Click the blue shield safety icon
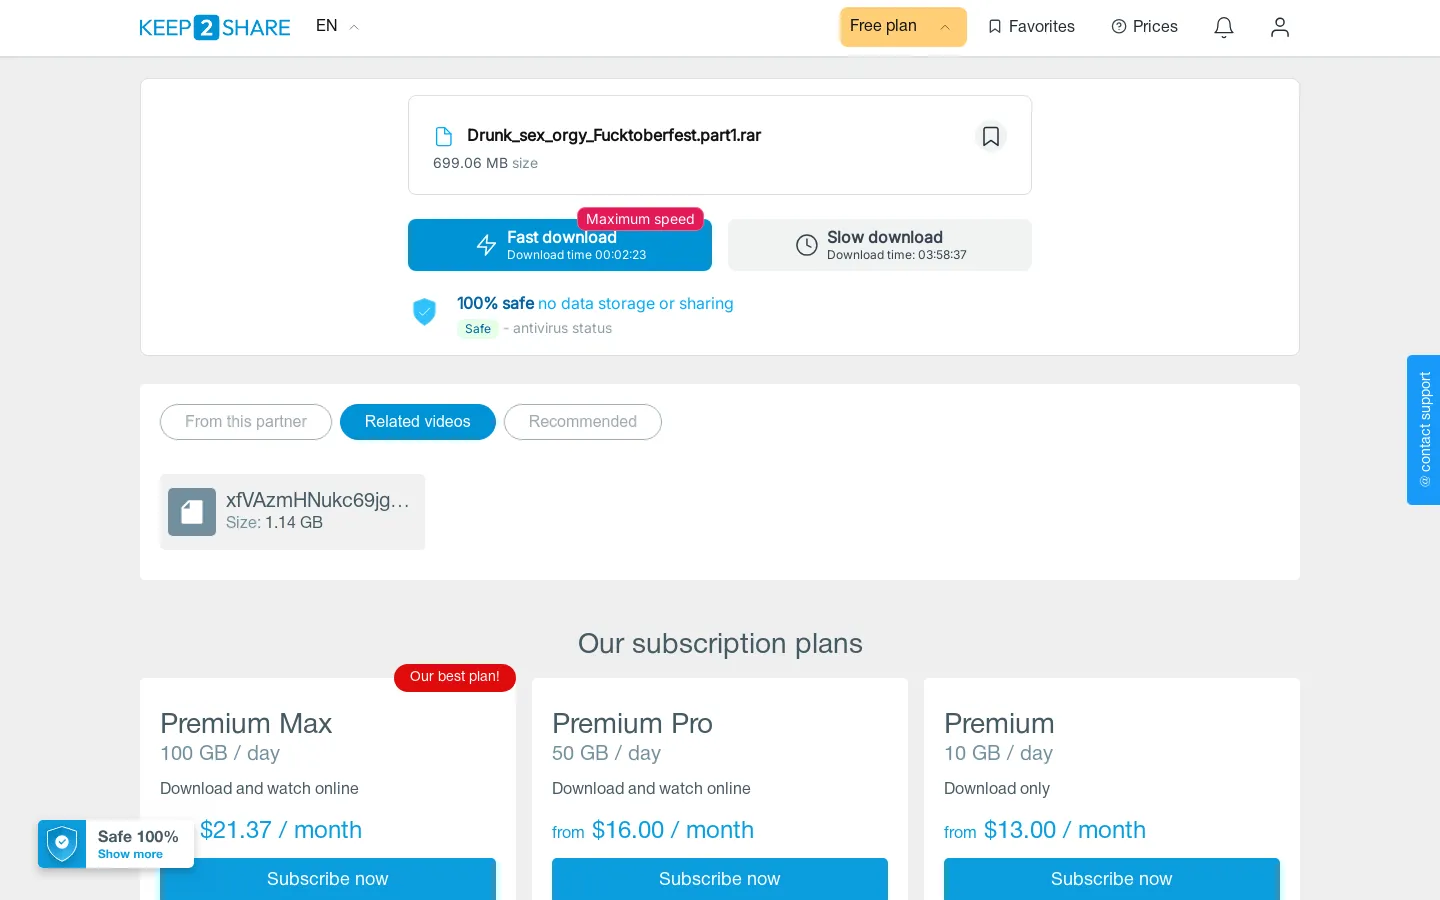 pos(425,312)
